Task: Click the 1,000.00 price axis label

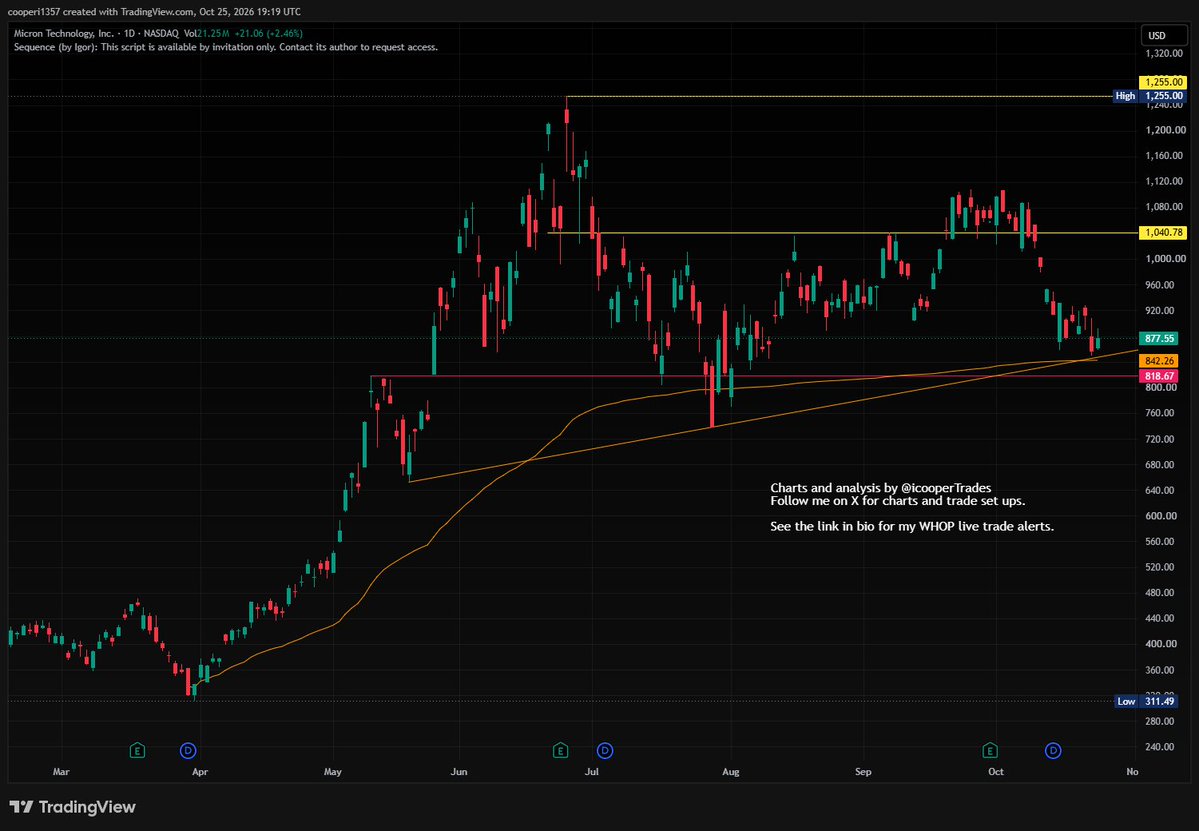Action: click(1165, 258)
